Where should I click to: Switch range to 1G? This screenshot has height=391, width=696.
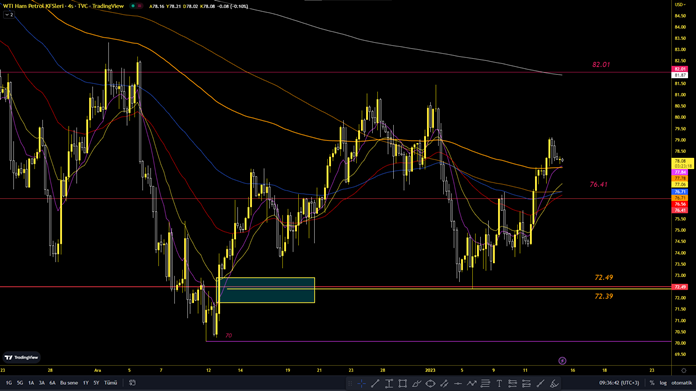(x=9, y=383)
